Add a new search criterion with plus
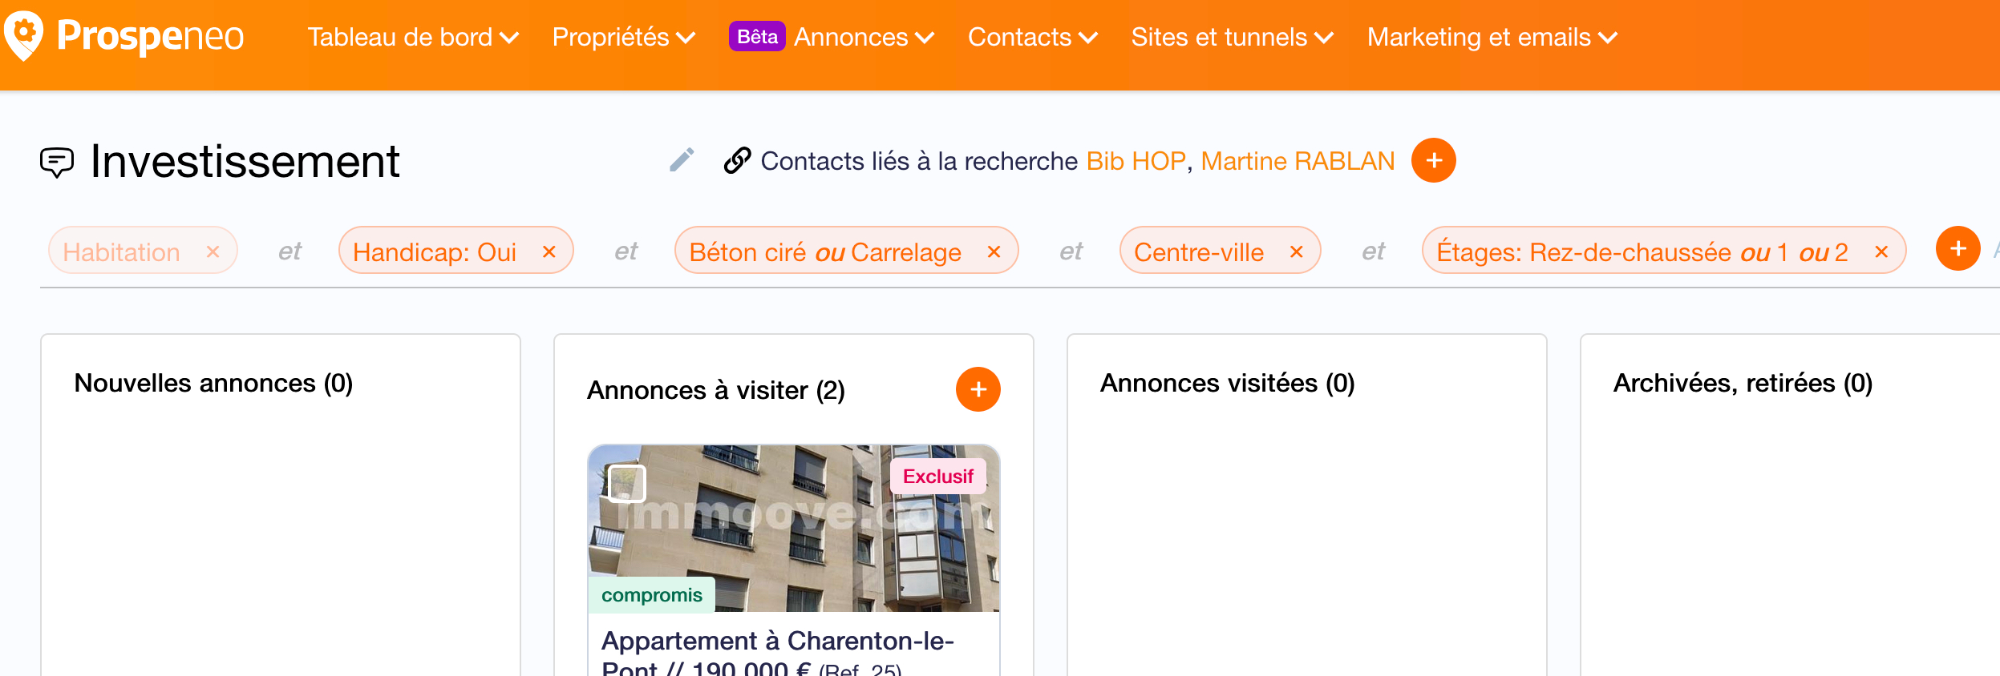 point(1958,248)
